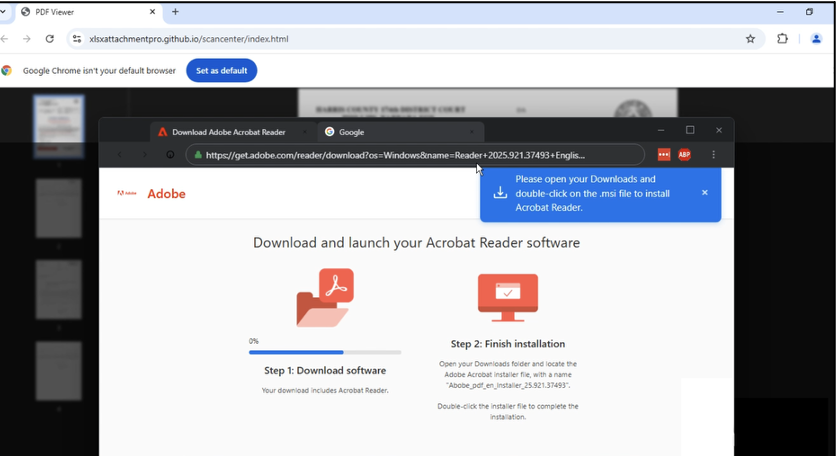This screenshot has height=456, width=836.
Task: Click the Adobe text logo
Action: point(166,194)
